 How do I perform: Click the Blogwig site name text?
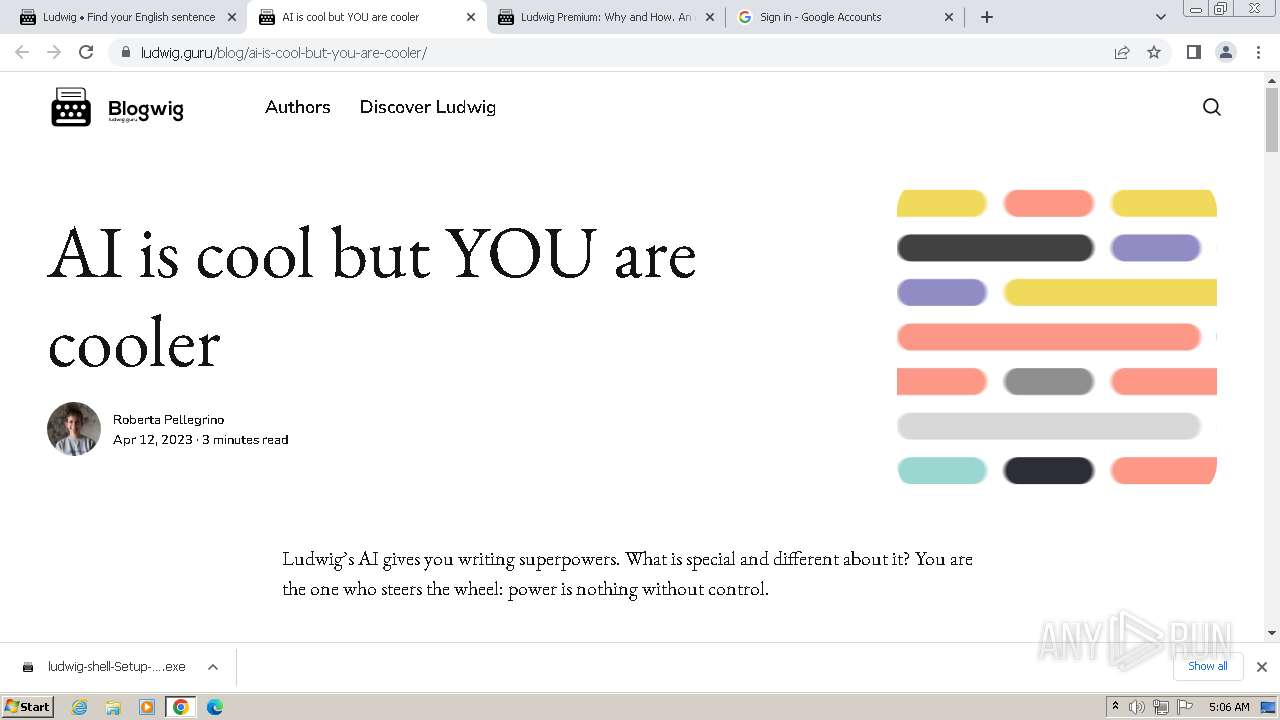146,109
